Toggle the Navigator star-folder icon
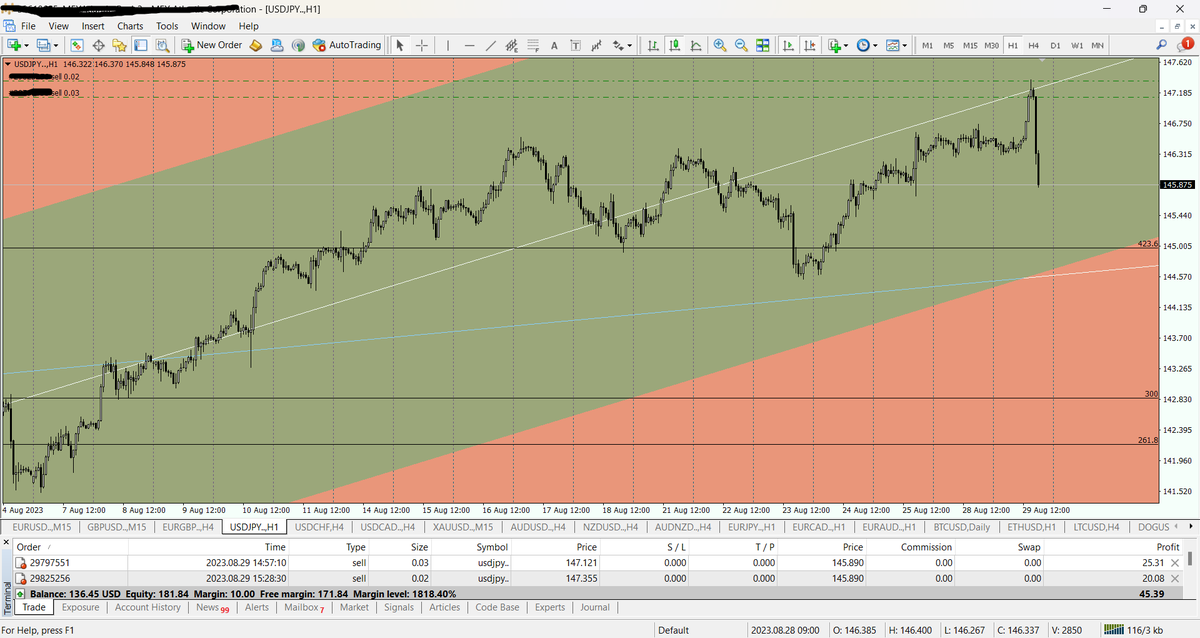Image resolution: width=1200 pixels, height=638 pixels. pos(119,45)
